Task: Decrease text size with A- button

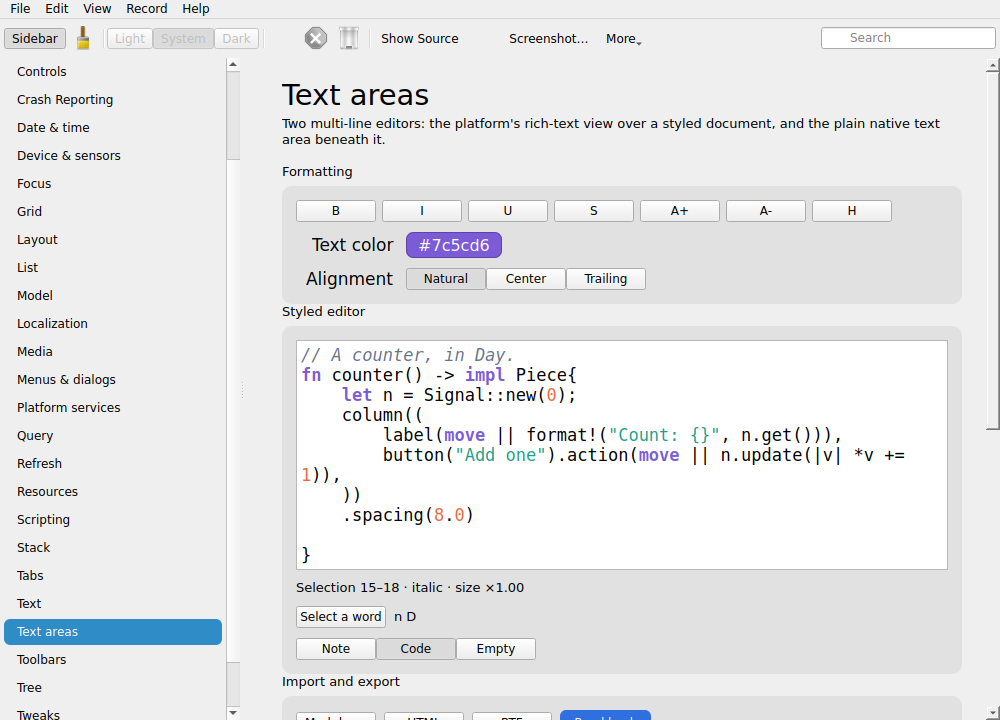Action: 766,211
